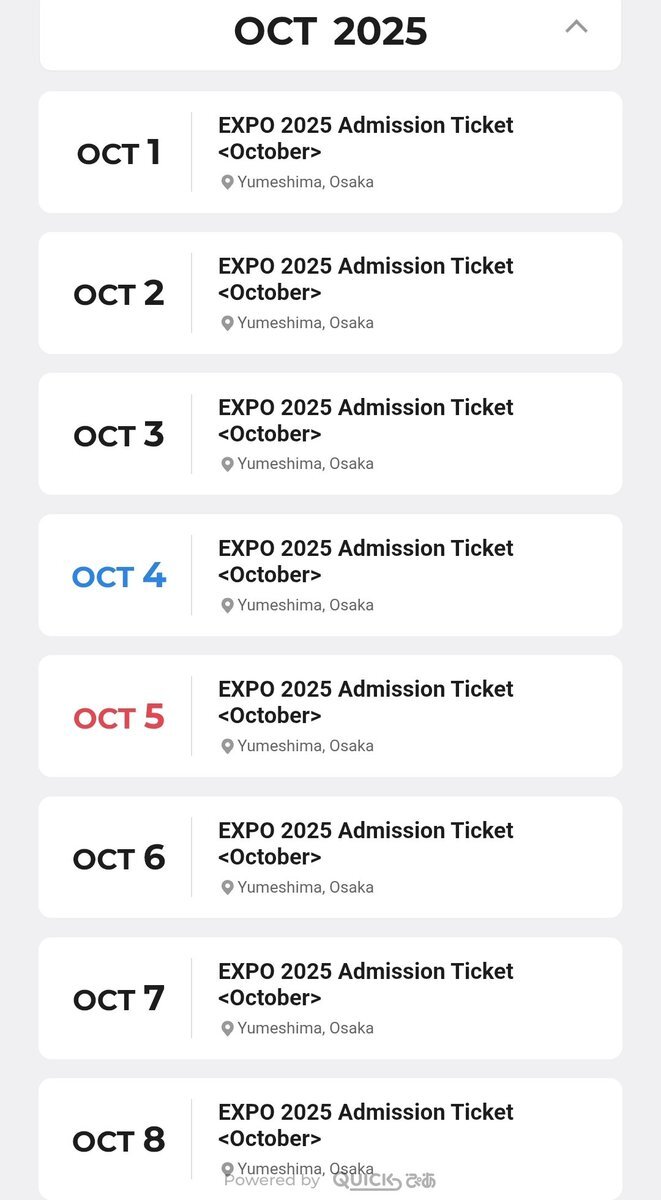Click the OCT 7 location pin icon
Image resolution: width=661 pixels, height=1200 pixels.
pyautogui.click(x=227, y=1029)
